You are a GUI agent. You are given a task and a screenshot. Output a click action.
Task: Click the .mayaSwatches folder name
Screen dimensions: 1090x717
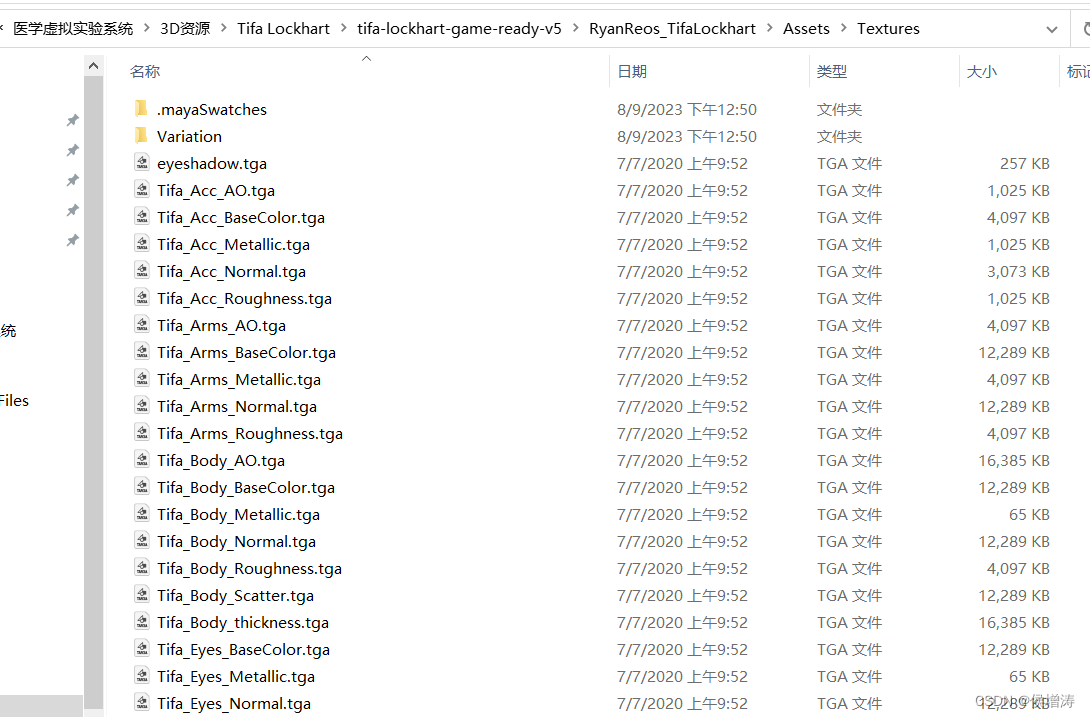coord(211,109)
